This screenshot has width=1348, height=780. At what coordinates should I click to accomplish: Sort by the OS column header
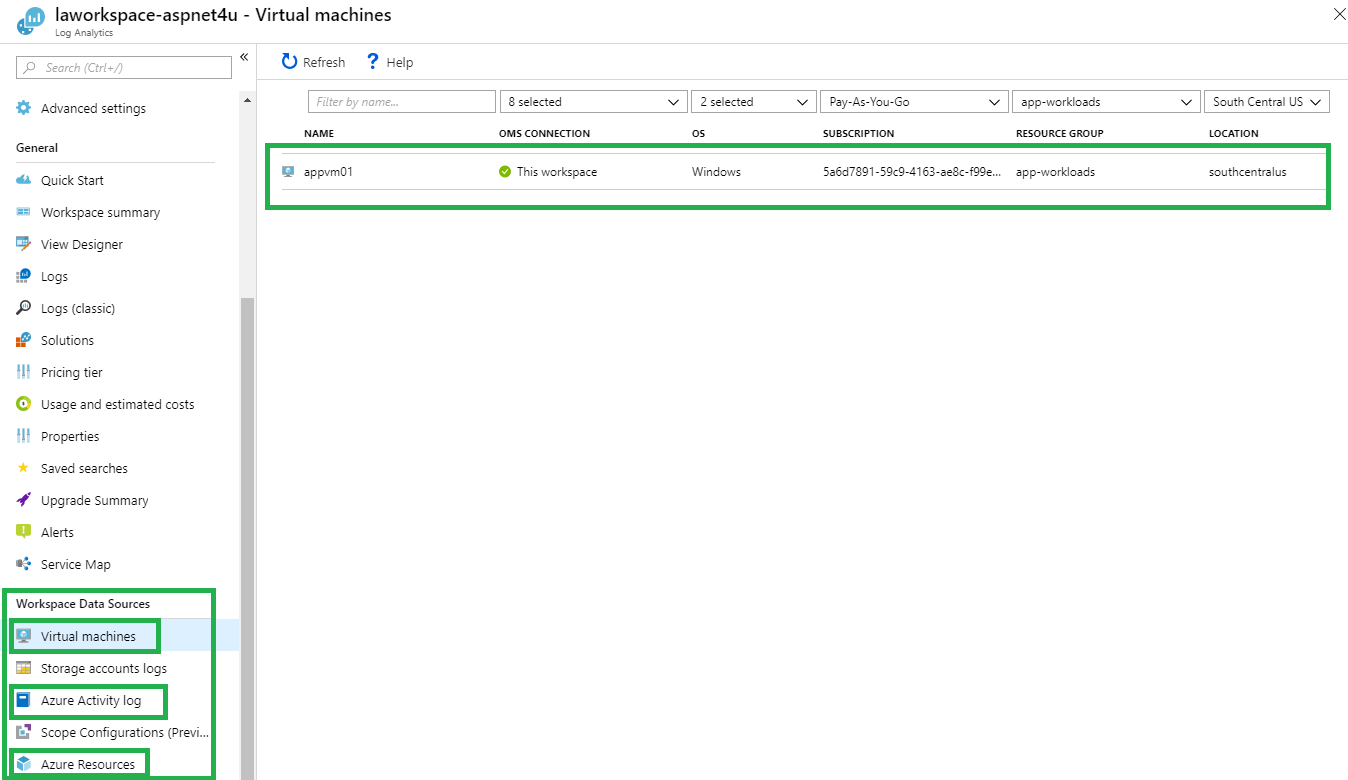click(698, 133)
